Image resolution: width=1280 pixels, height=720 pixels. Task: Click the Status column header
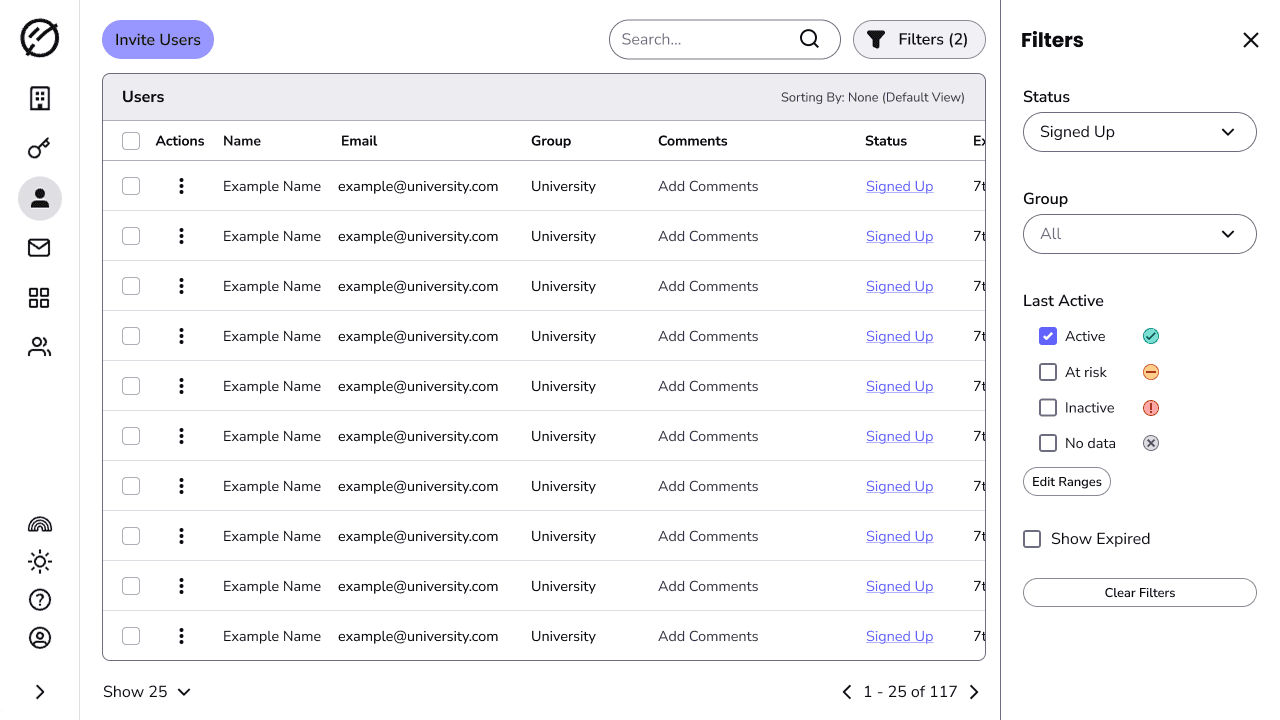886,141
